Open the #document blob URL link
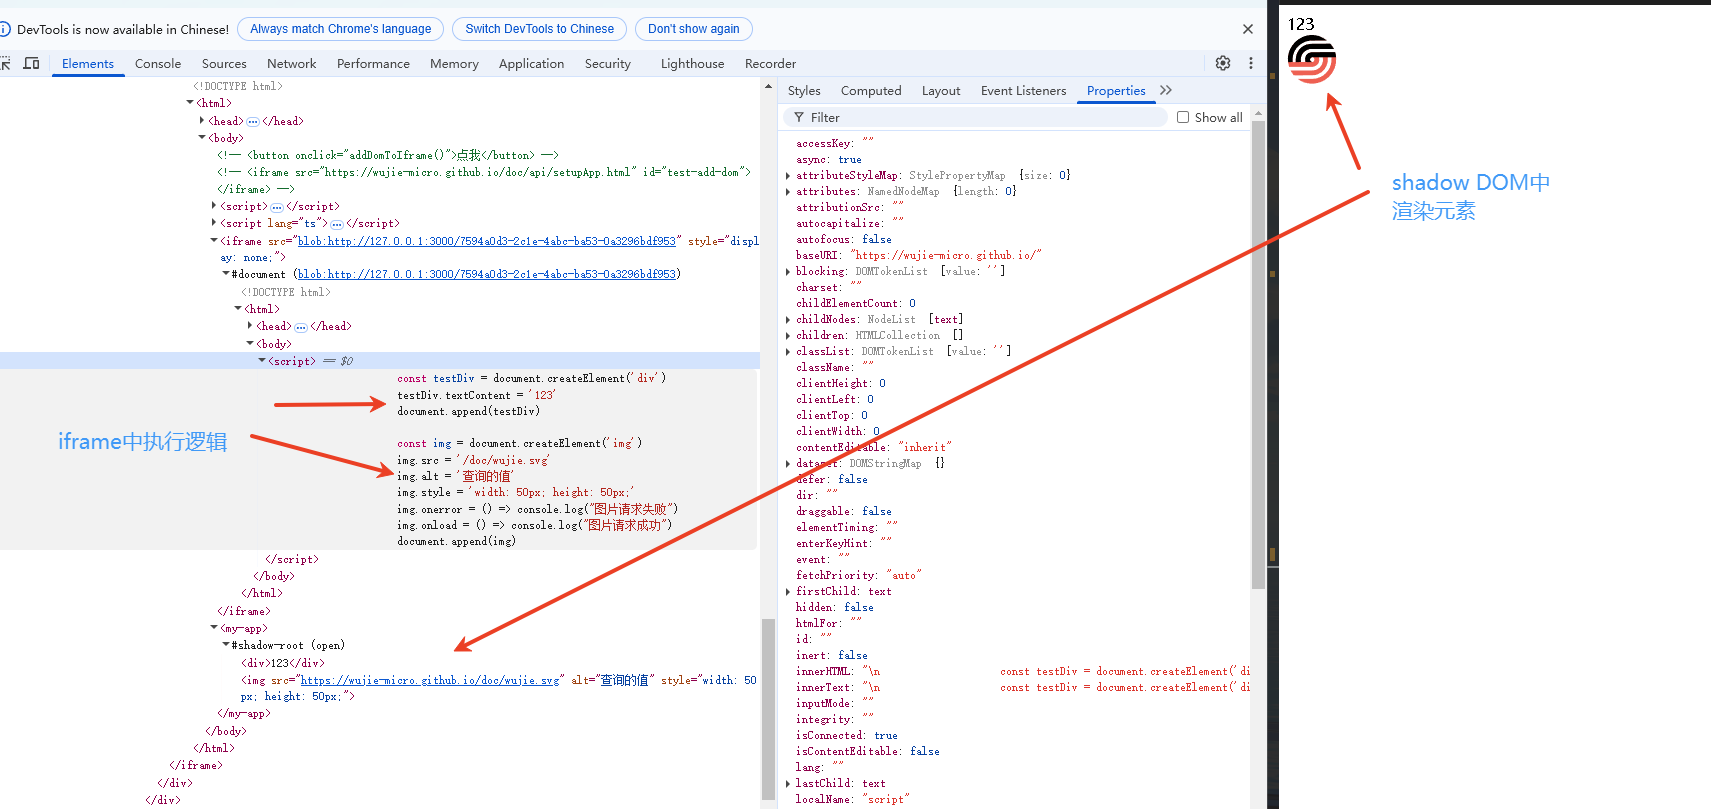Image resolution: width=1711 pixels, height=809 pixels. [x=487, y=274]
